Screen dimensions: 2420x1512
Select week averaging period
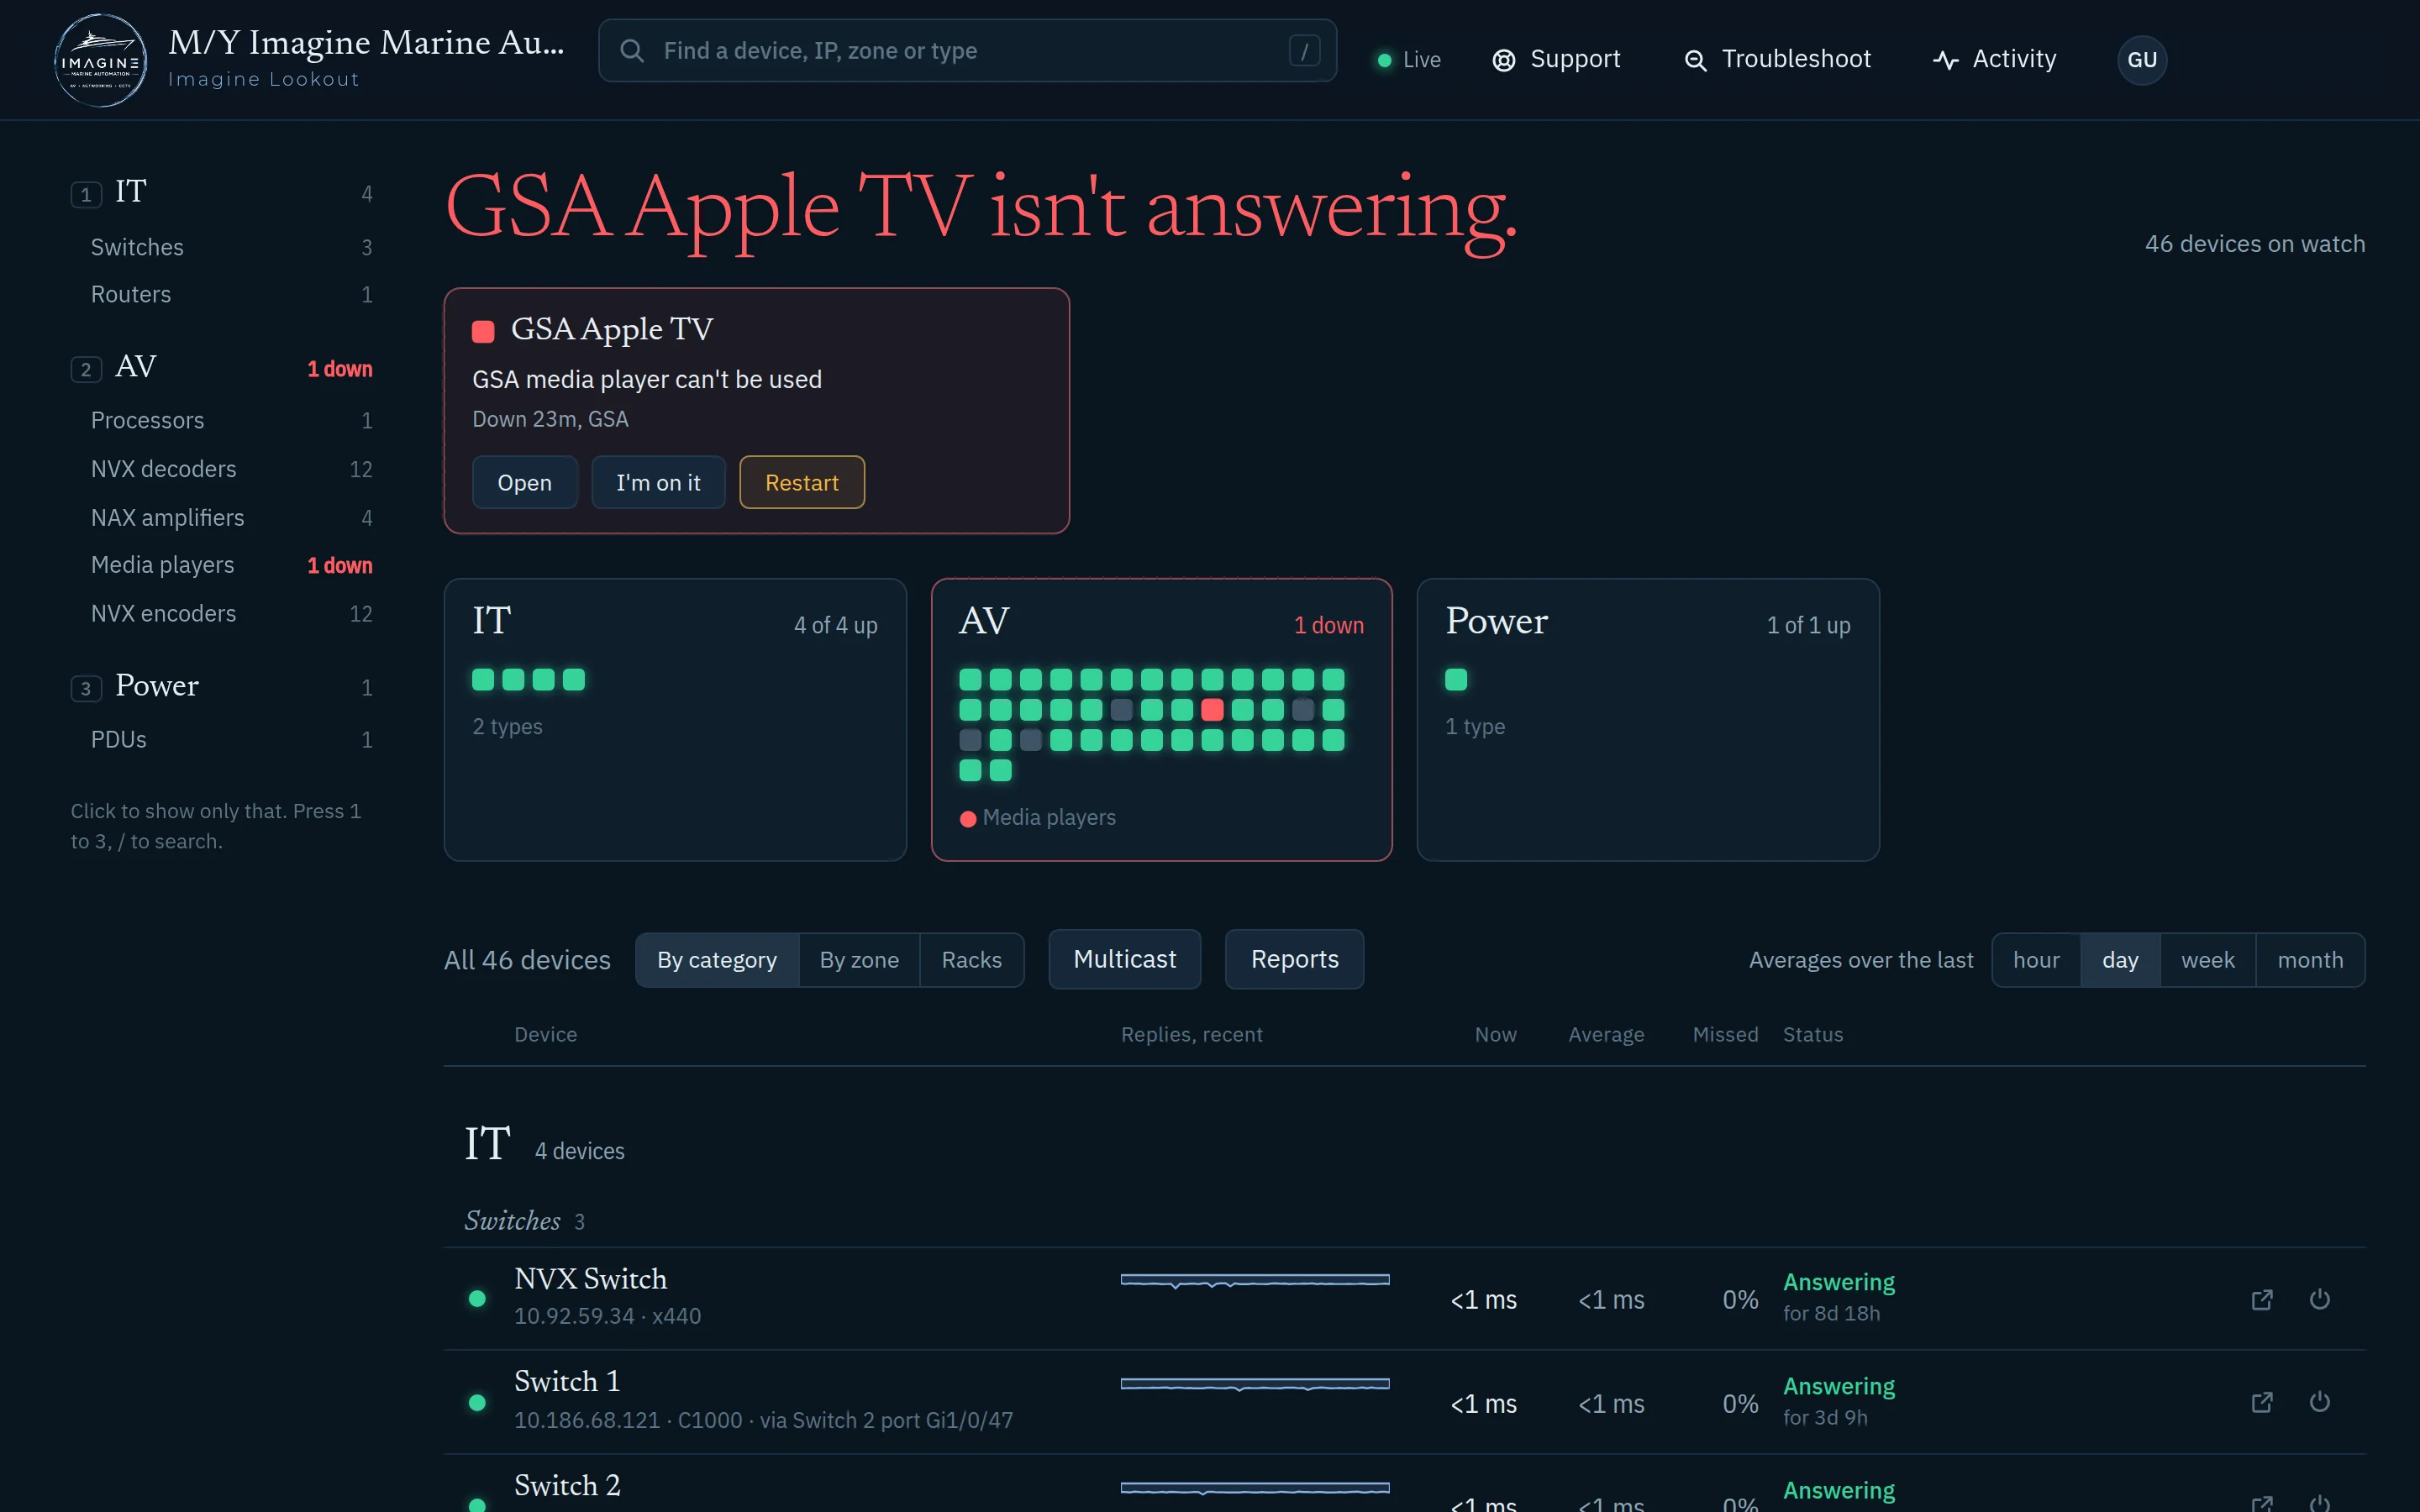pos(2207,960)
